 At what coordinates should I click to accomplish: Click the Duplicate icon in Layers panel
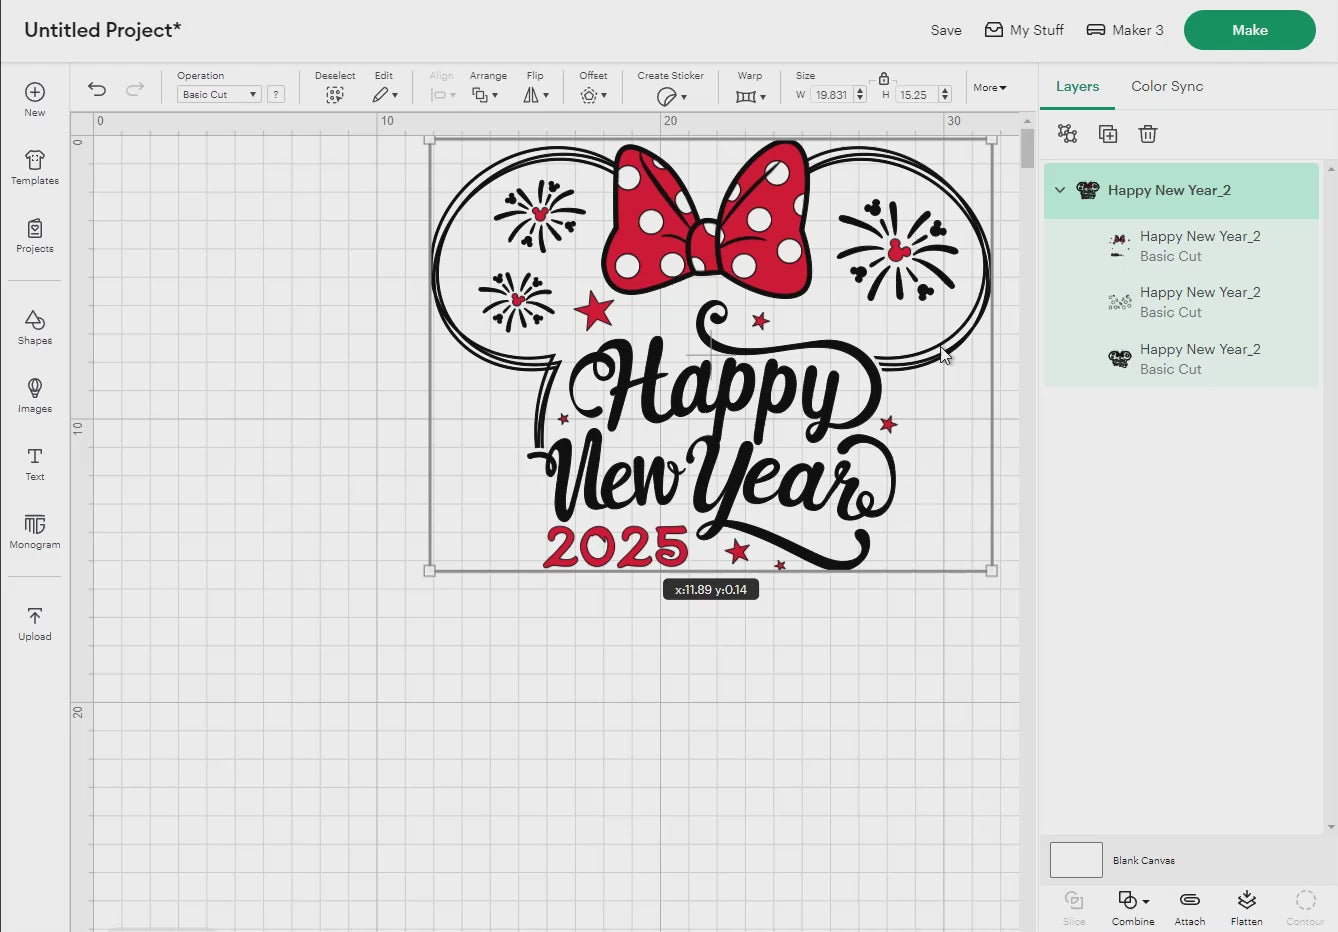tap(1108, 134)
